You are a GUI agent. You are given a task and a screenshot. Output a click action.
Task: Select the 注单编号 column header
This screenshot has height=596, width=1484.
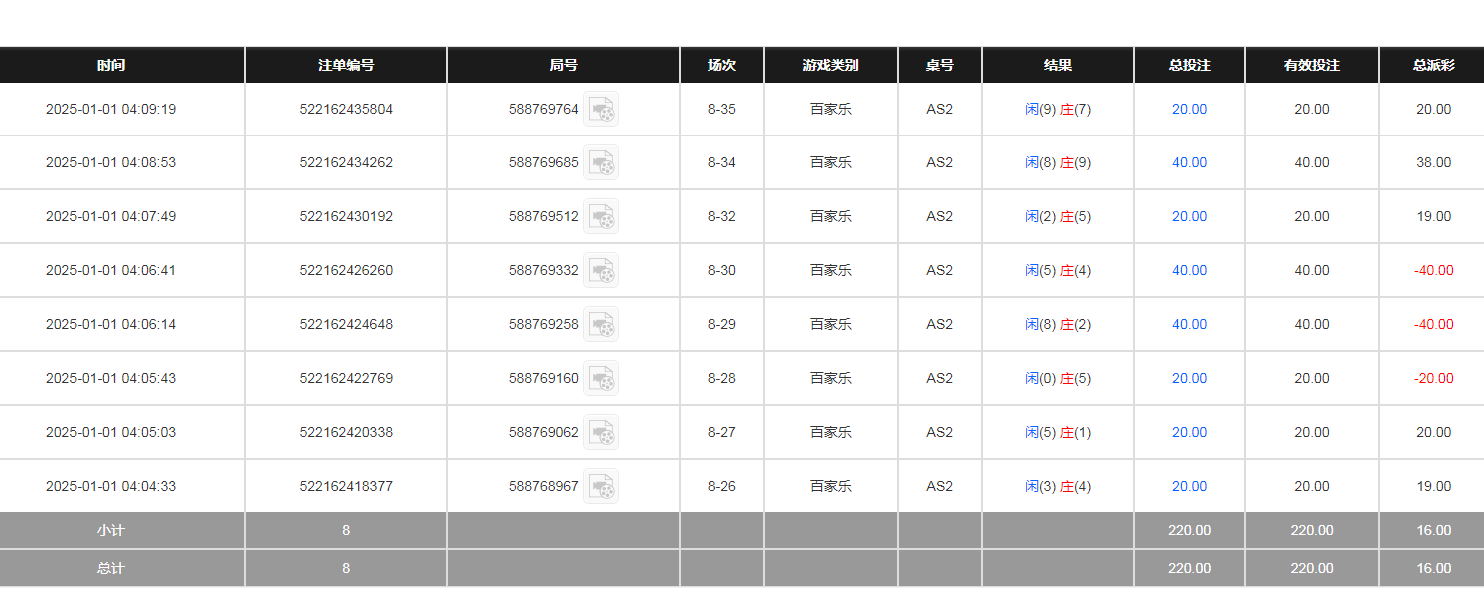pos(346,65)
